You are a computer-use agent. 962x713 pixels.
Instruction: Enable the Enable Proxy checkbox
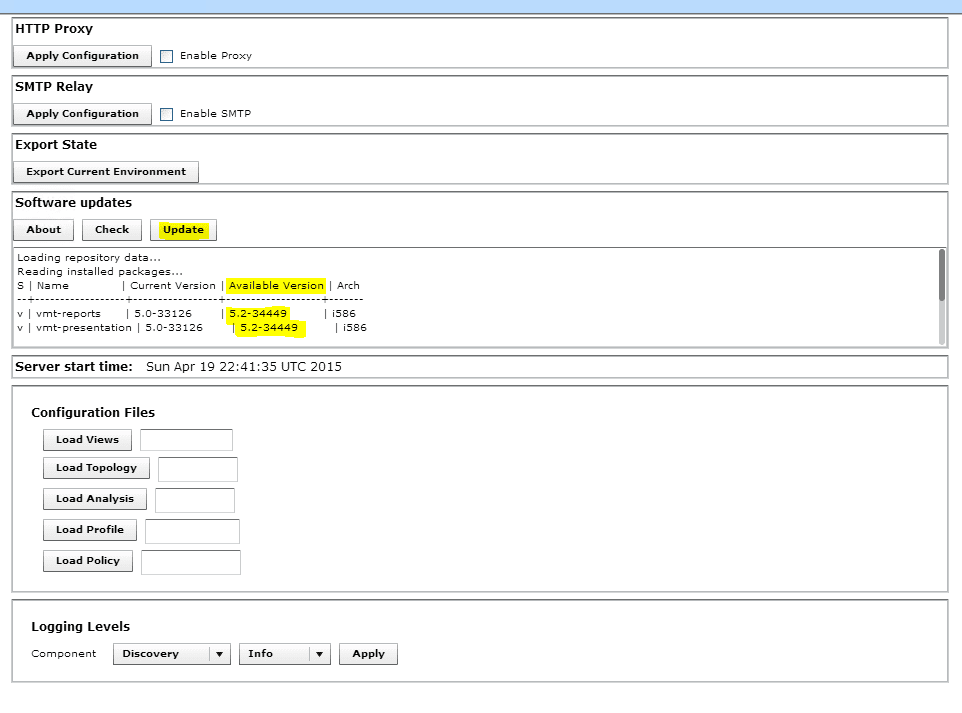tap(166, 56)
